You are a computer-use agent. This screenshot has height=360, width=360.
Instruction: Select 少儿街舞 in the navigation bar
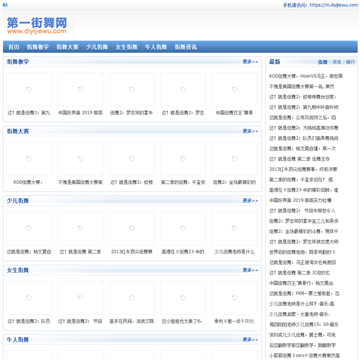click(97, 47)
